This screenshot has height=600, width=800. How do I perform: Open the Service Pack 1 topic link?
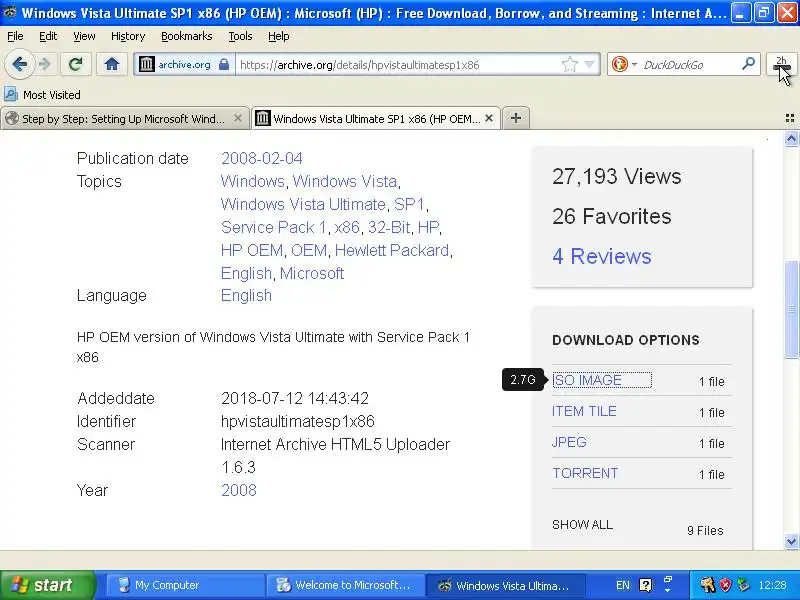pos(273,227)
